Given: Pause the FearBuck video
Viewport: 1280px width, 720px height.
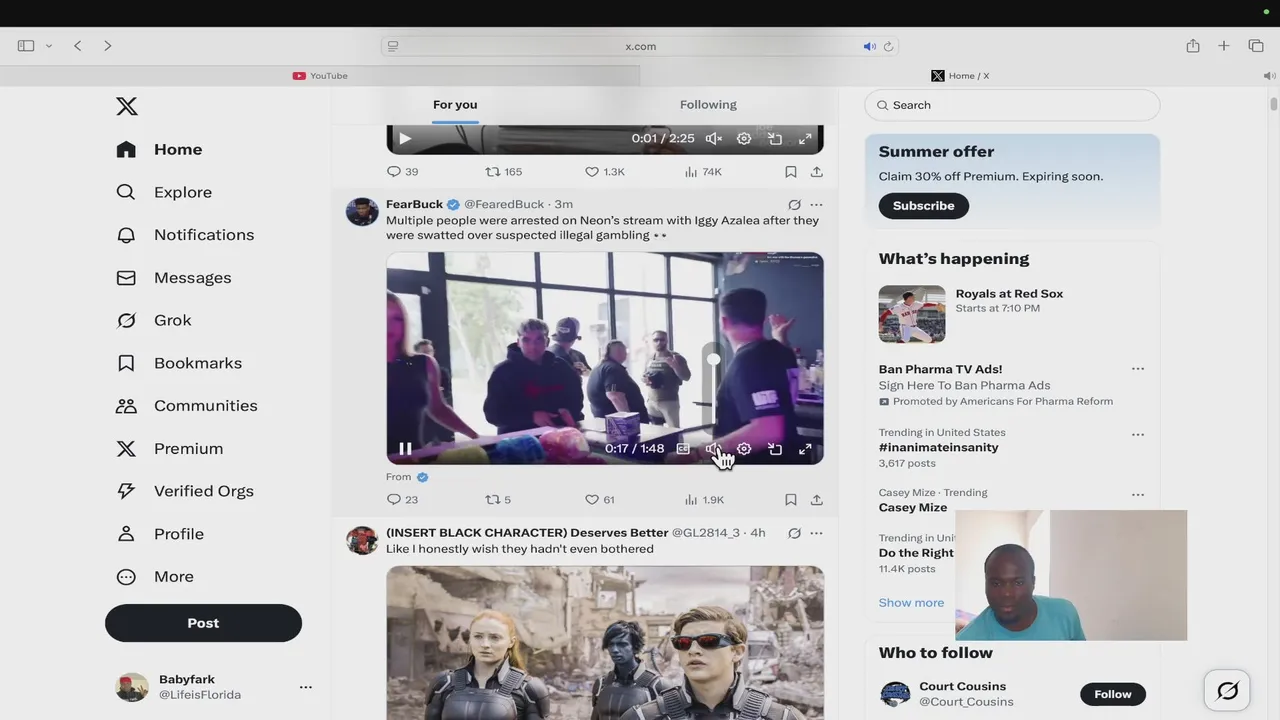Looking at the screenshot, I should [x=405, y=449].
